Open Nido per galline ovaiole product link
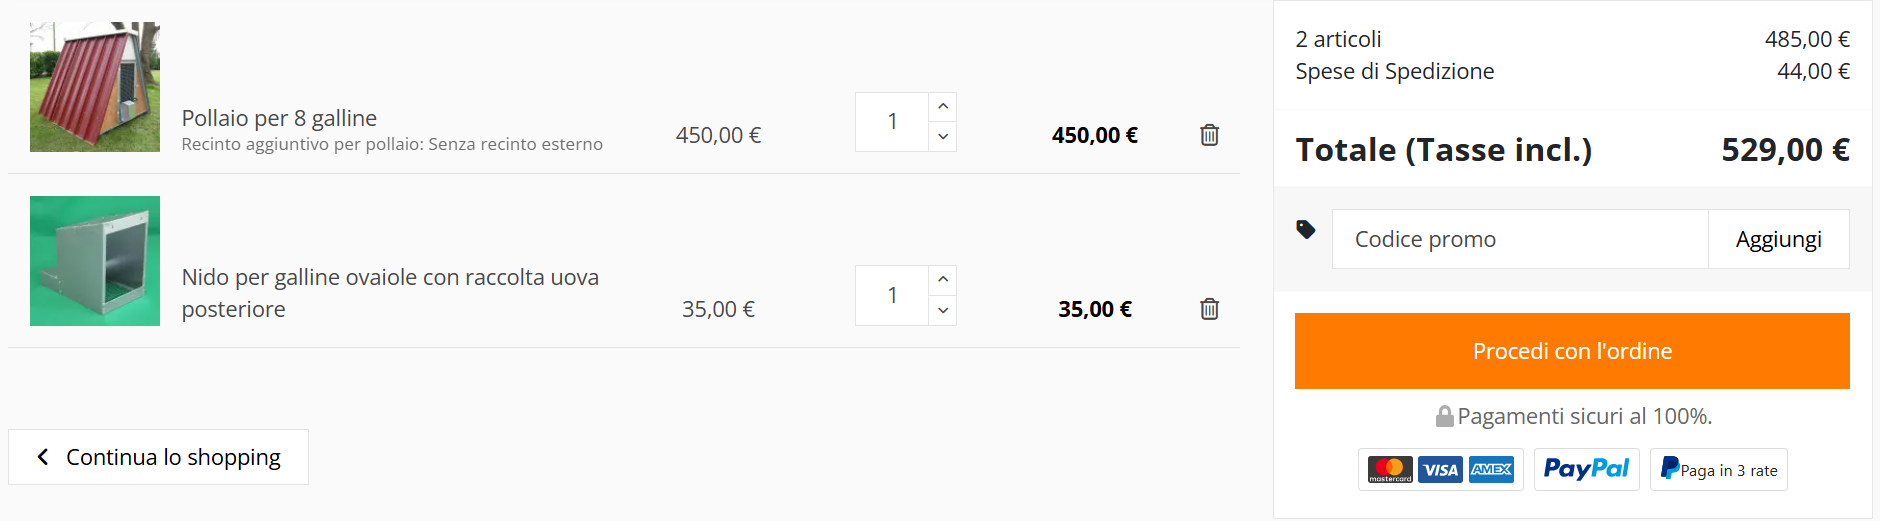 (390, 293)
